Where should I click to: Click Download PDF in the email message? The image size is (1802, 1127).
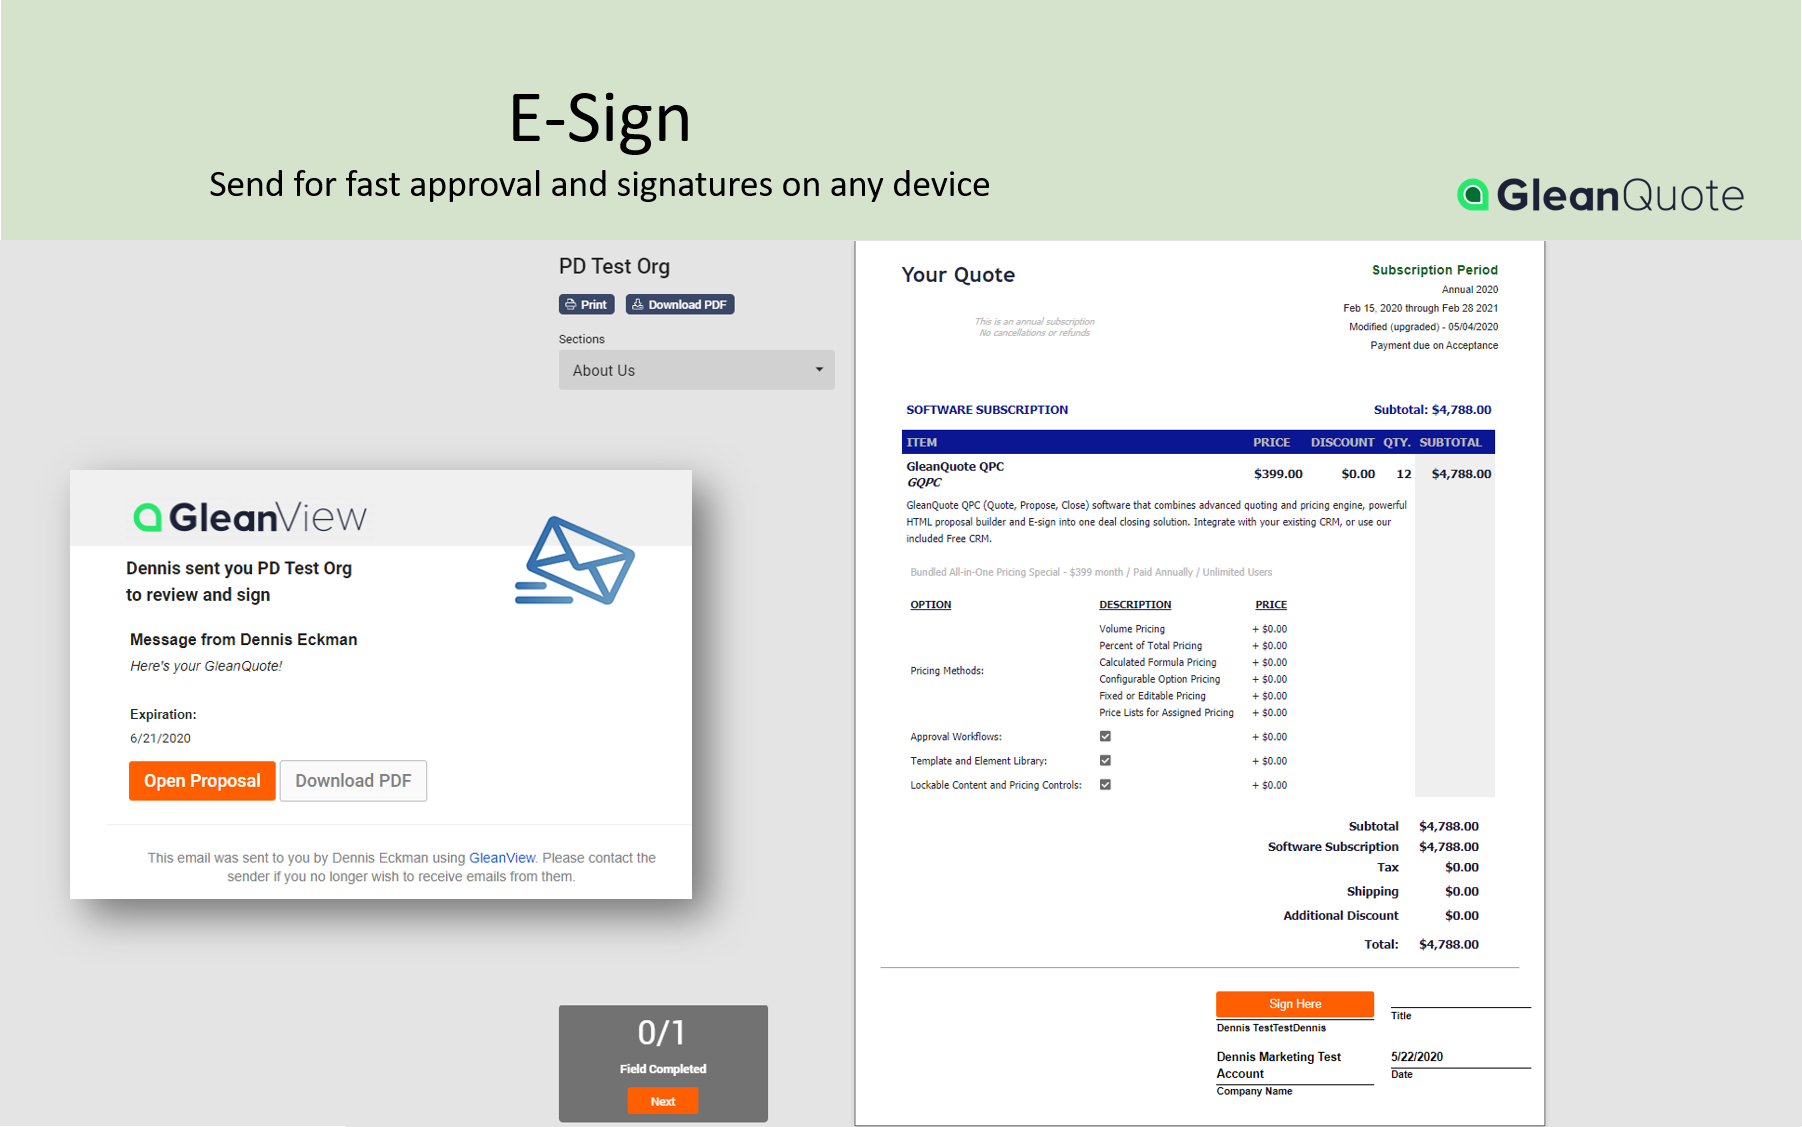point(353,780)
